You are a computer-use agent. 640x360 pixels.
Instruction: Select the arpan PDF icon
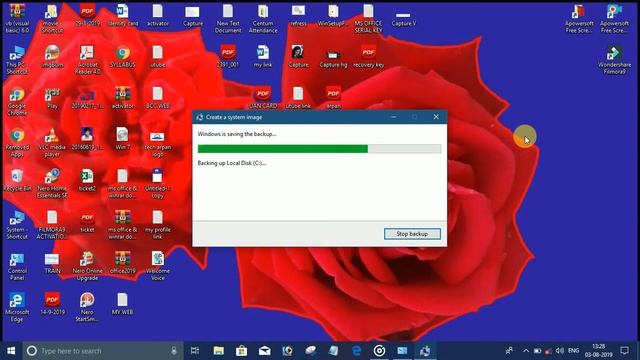(333, 98)
